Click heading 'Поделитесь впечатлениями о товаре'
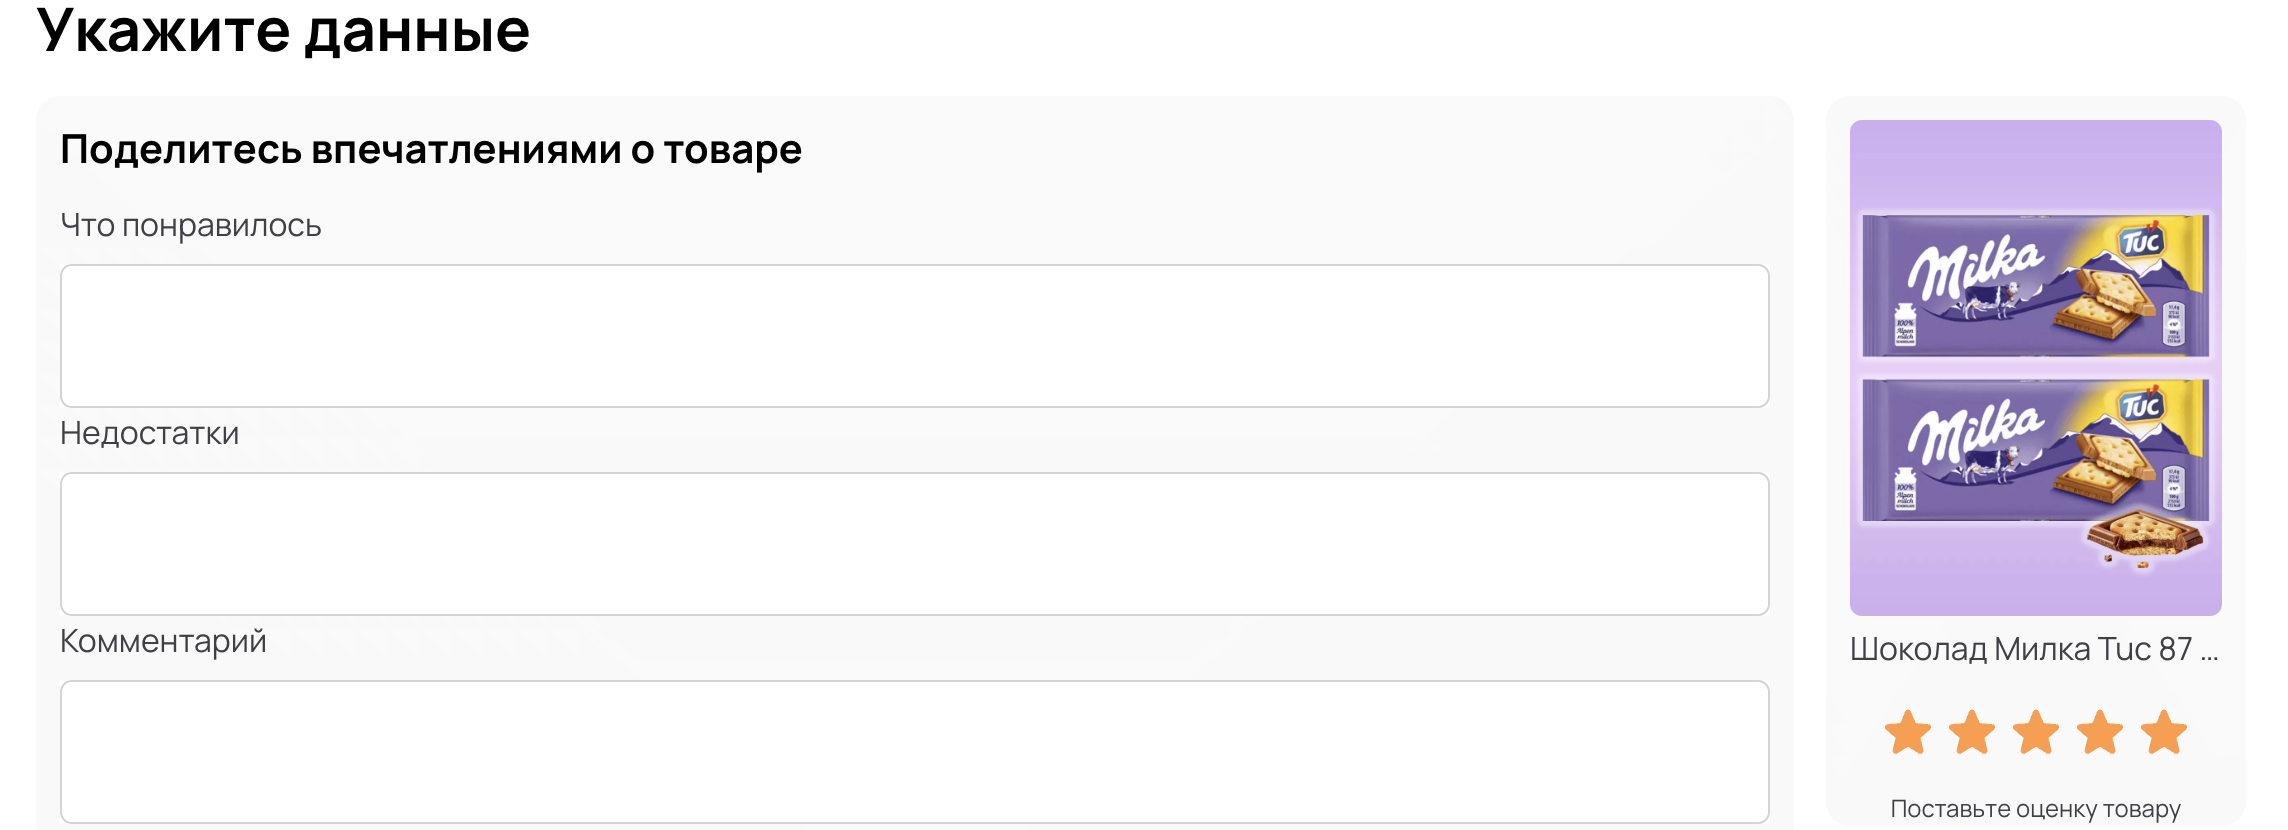The height and width of the screenshot is (830, 2288). coord(431,150)
